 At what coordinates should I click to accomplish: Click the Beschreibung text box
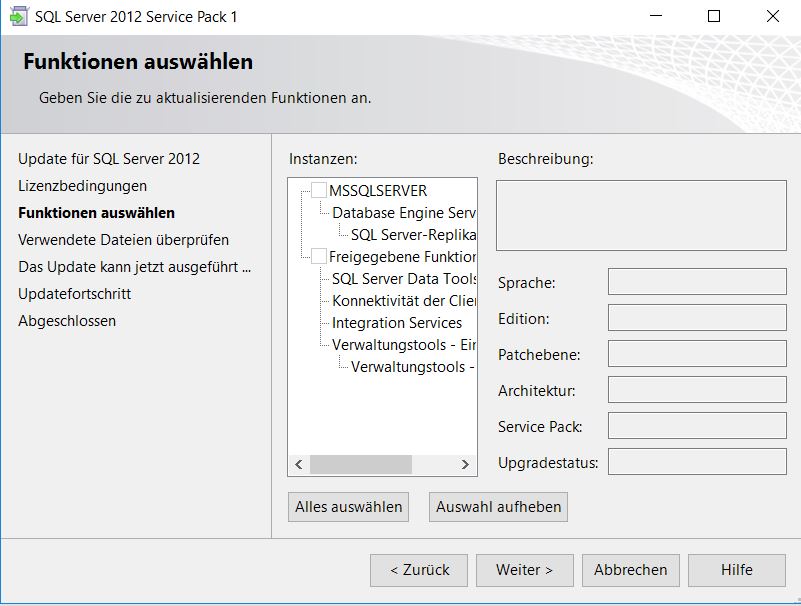(641, 215)
